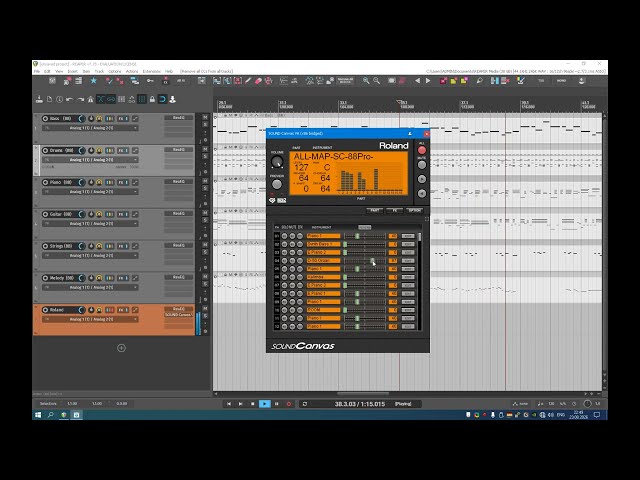Open the Actions menu
640x480 pixels.
tap(132, 71)
